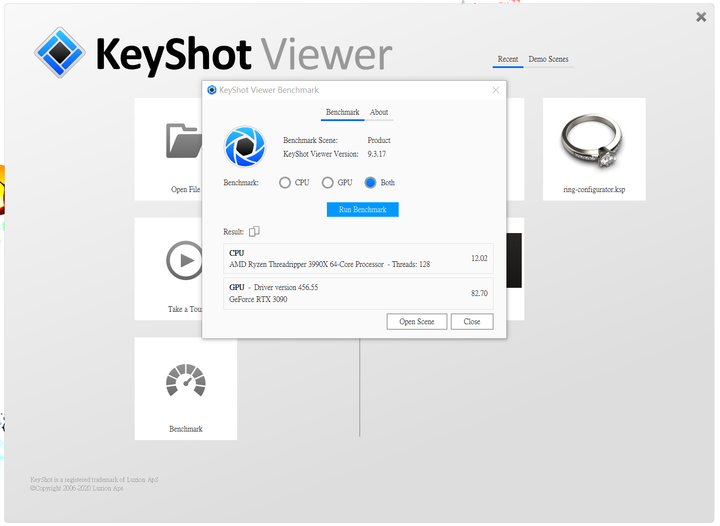The width and height of the screenshot is (720, 526).
Task: Switch to the Benchmark tab in the dialog
Action: click(x=343, y=112)
